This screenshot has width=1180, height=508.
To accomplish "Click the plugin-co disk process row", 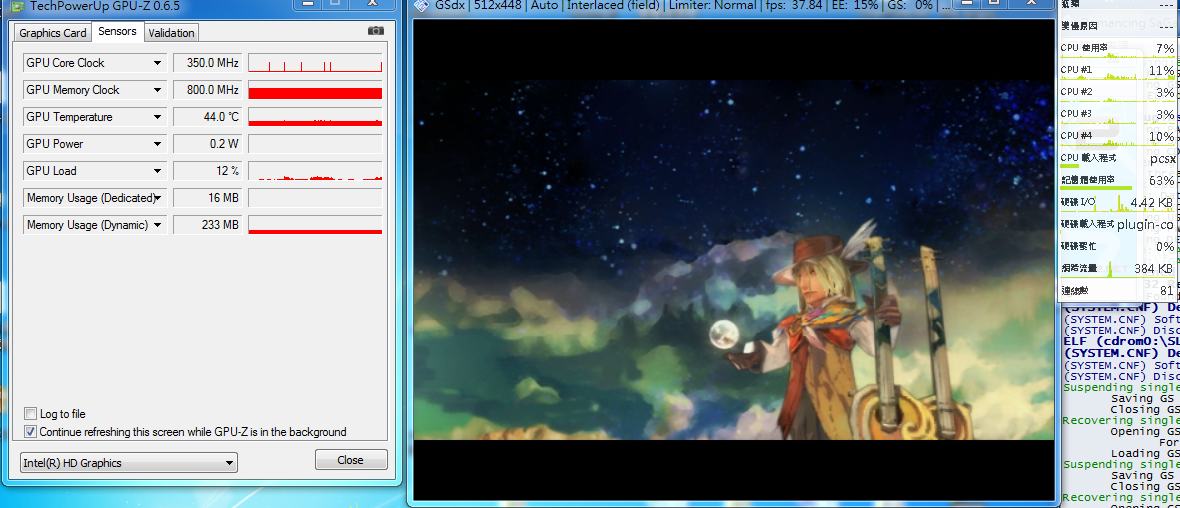I will coord(1118,224).
